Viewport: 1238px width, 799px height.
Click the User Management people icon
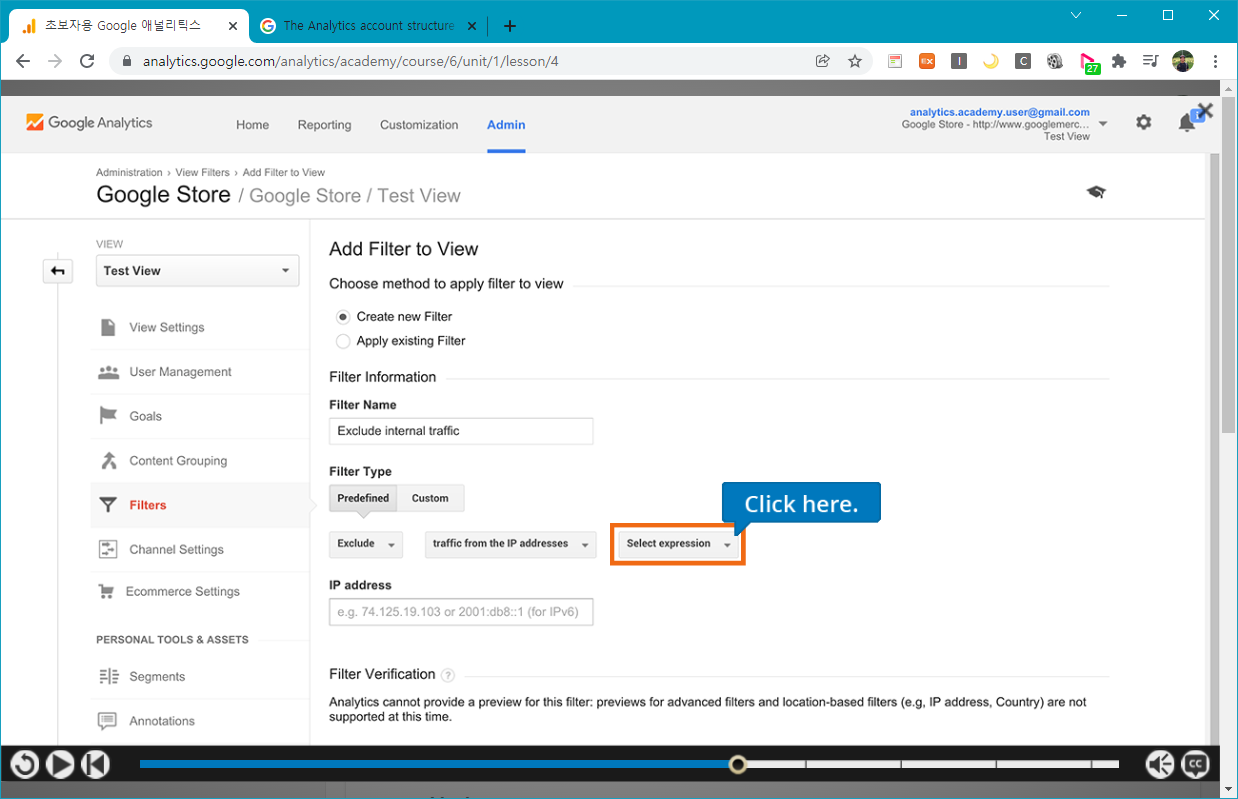108,372
